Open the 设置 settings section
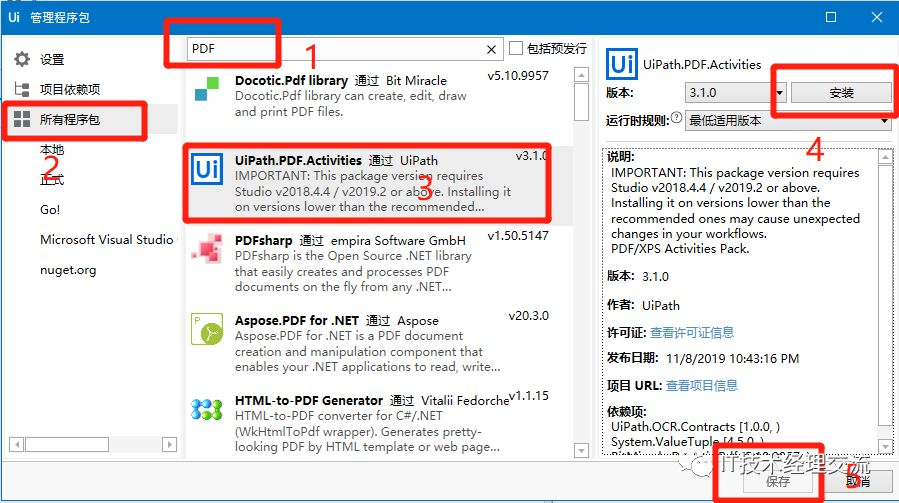The image size is (899, 503). click(52, 59)
